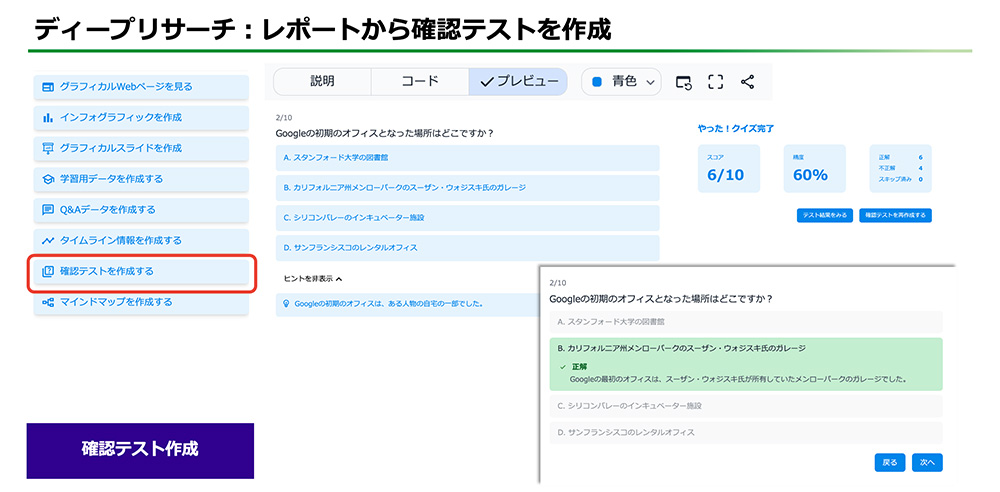This screenshot has height=492, width=1000.
Task: Click the fullscreen icon in the preview toolbar
Action: 715,82
